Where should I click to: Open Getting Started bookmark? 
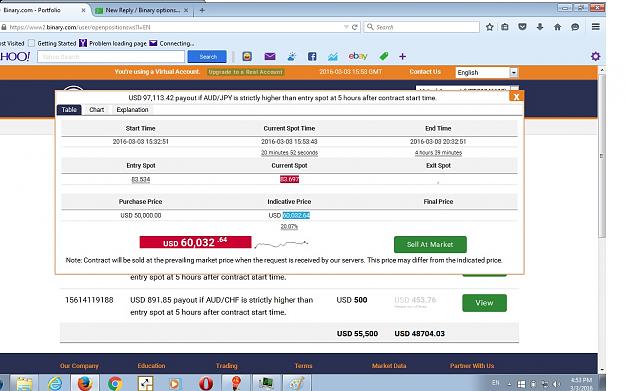52,43
